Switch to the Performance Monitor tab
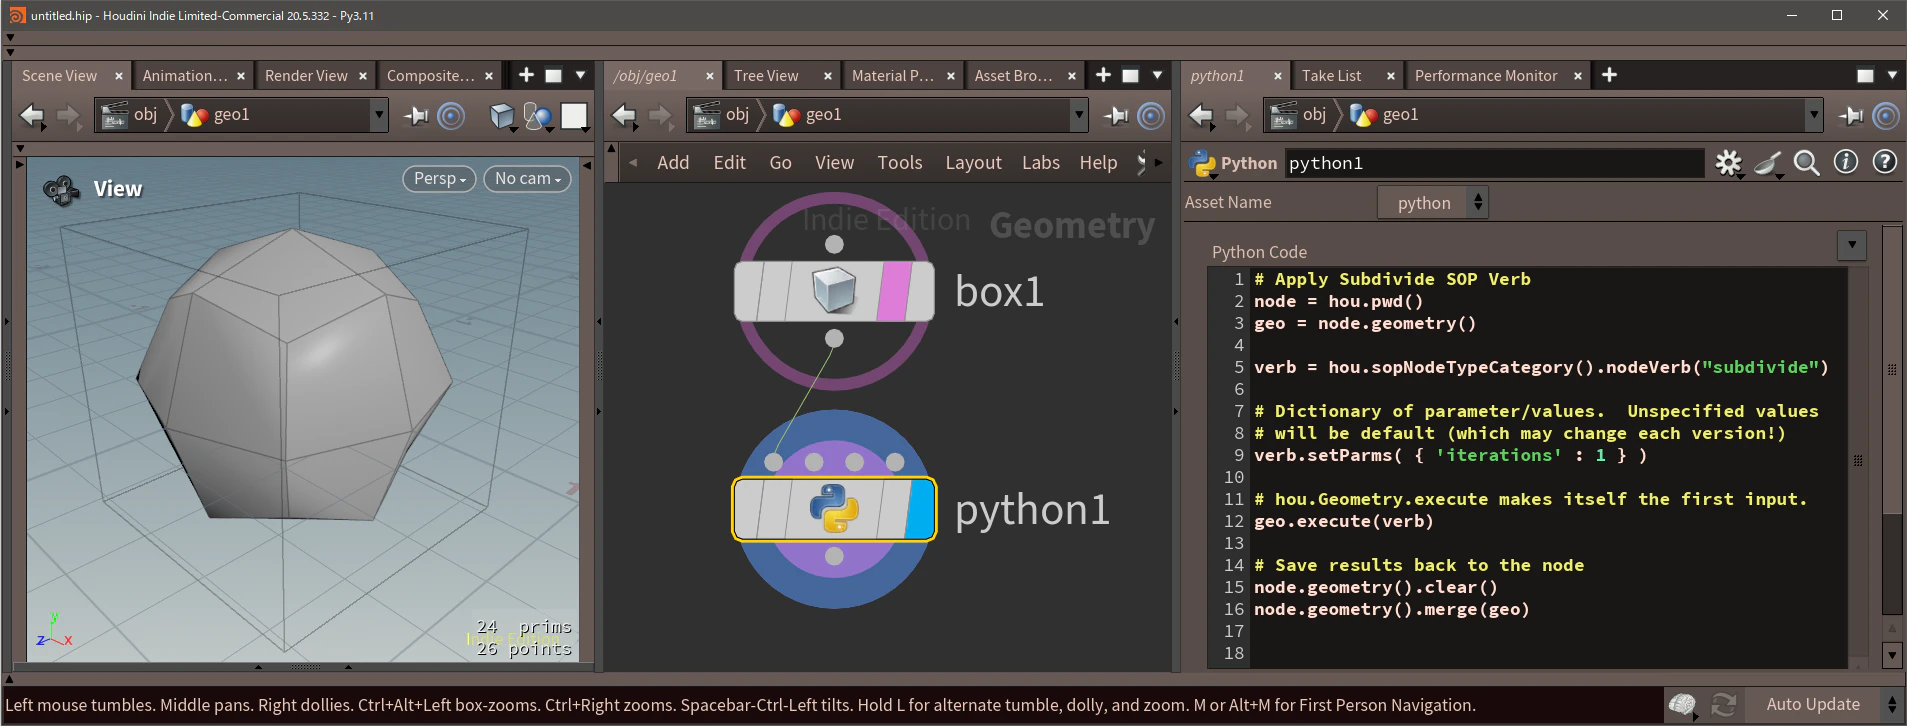Image resolution: width=1907 pixels, height=726 pixels. pos(1486,76)
